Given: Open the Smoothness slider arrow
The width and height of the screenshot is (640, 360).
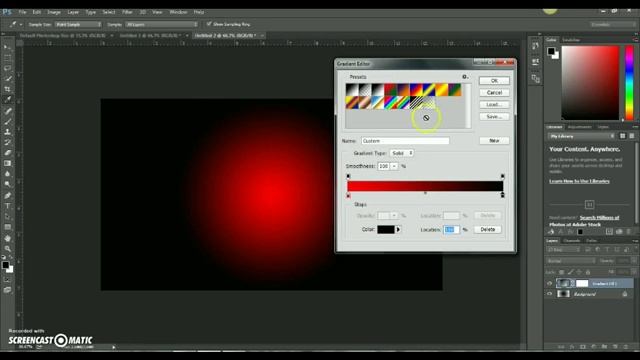Looking at the screenshot, I should 394,166.
